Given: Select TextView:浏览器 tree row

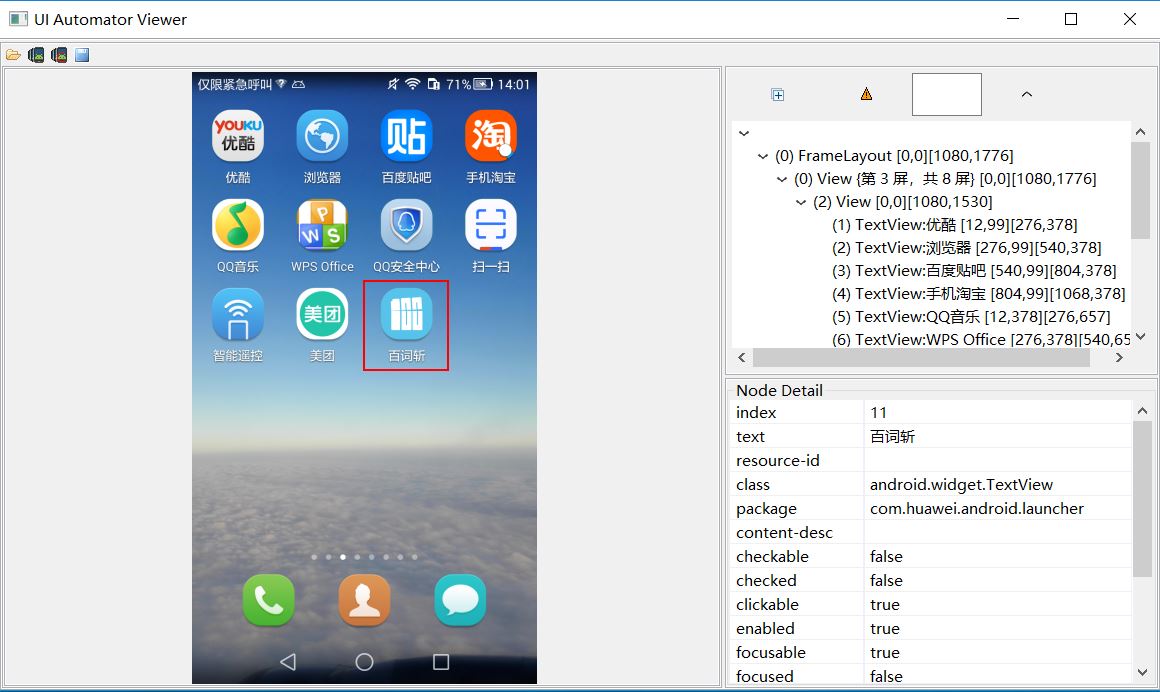Looking at the screenshot, I should pyautogui.click(x=966, y=248).
